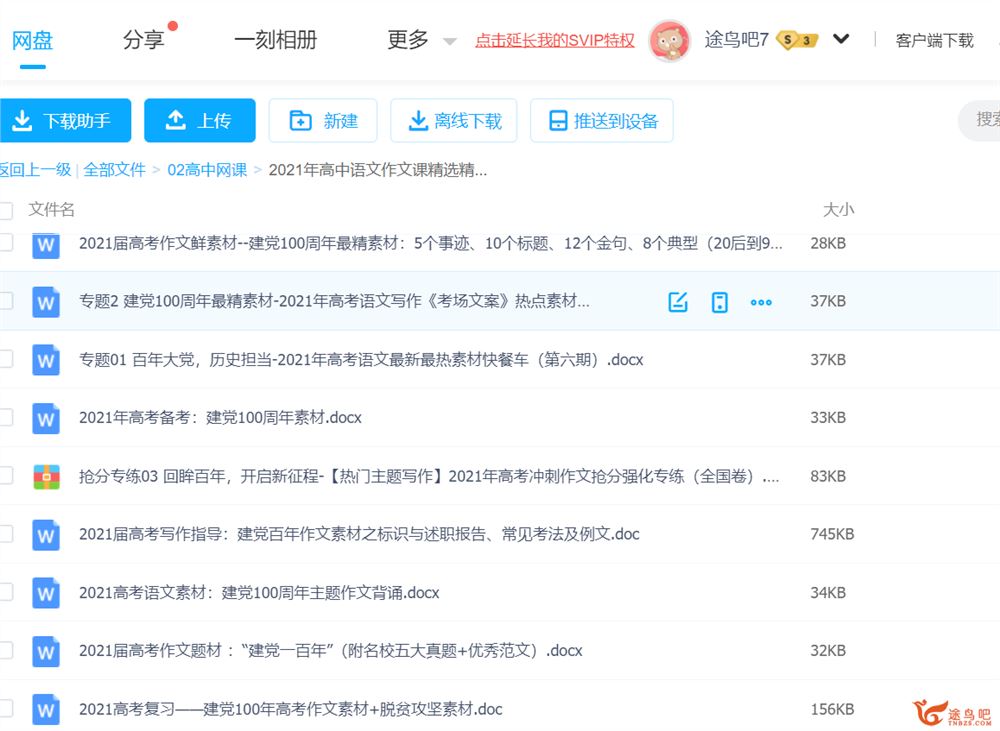This screenshot has height=731, width=1000.
Task: Check the box for 2021高考语文素材 file
Action: [6, 592]
